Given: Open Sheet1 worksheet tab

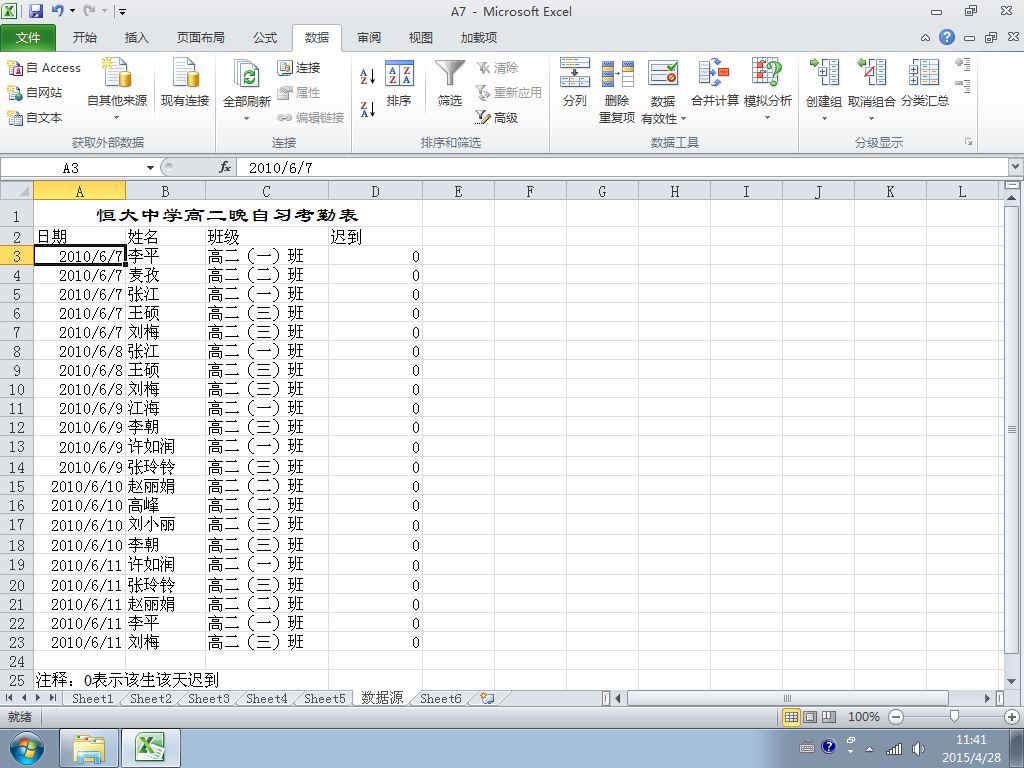Looking at the screenshot, I should 92,698.
